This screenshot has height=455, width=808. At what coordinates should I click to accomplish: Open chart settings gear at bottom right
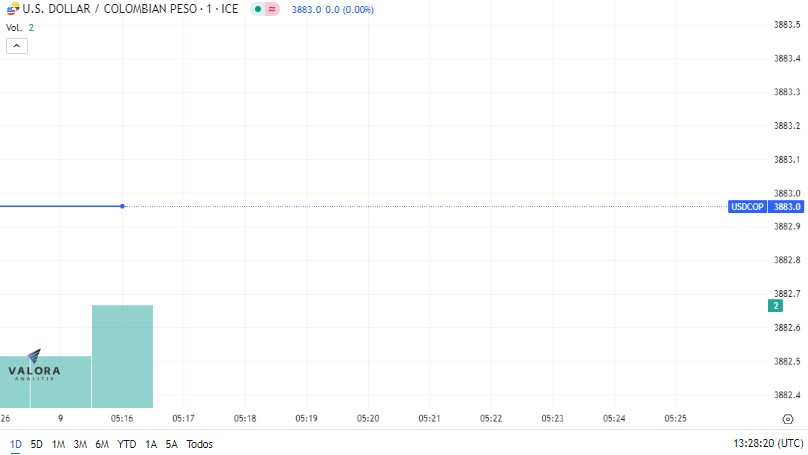click(788, 418)
